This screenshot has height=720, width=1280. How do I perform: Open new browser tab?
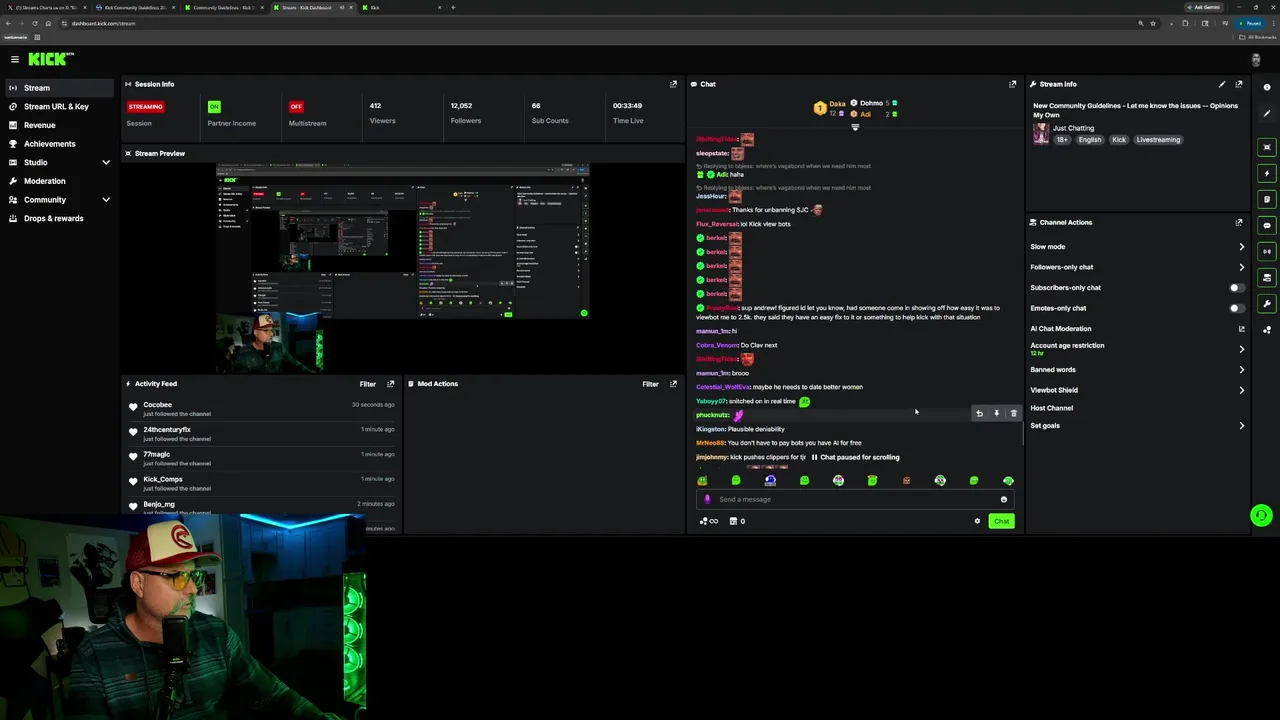(x=453, y=7)
